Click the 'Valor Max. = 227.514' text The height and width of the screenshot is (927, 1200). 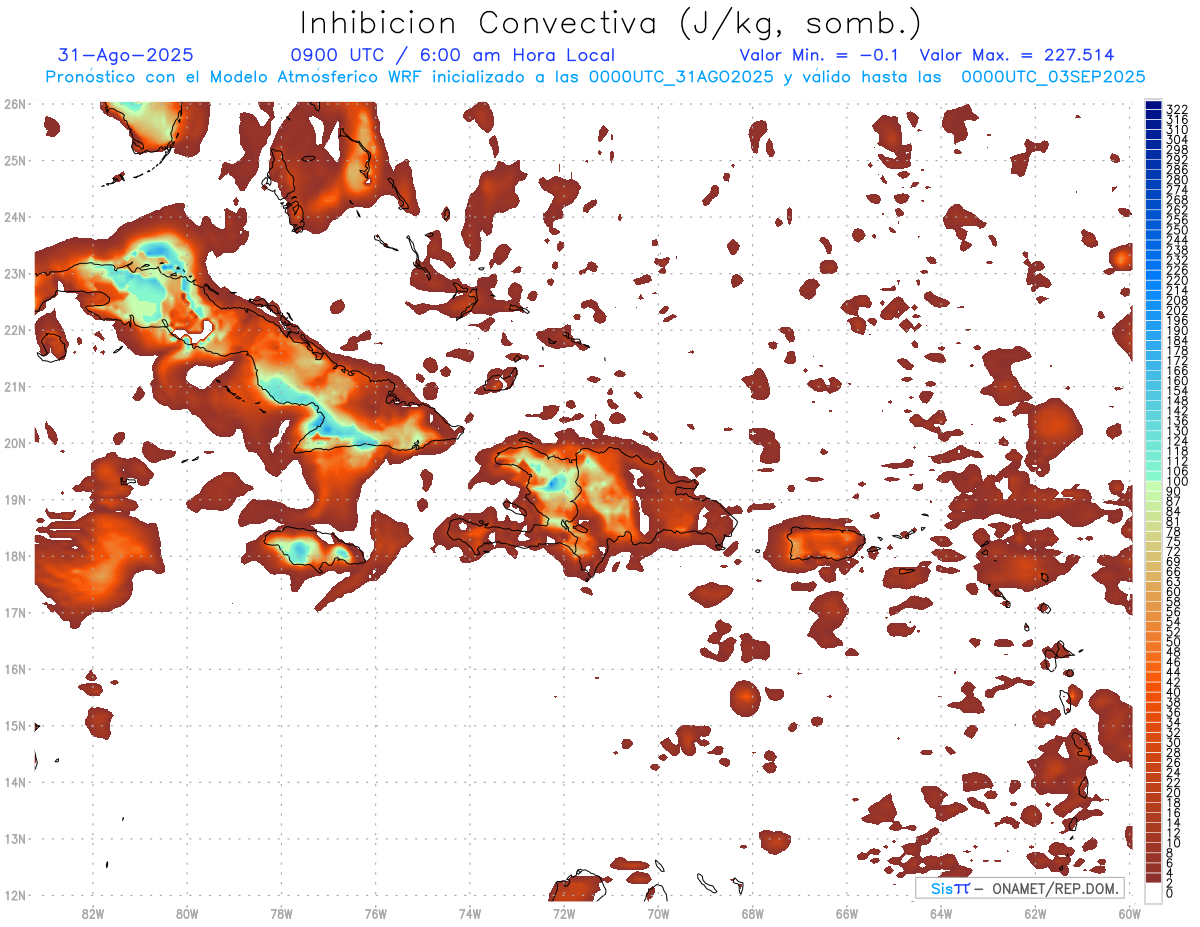pos(1017,55)
